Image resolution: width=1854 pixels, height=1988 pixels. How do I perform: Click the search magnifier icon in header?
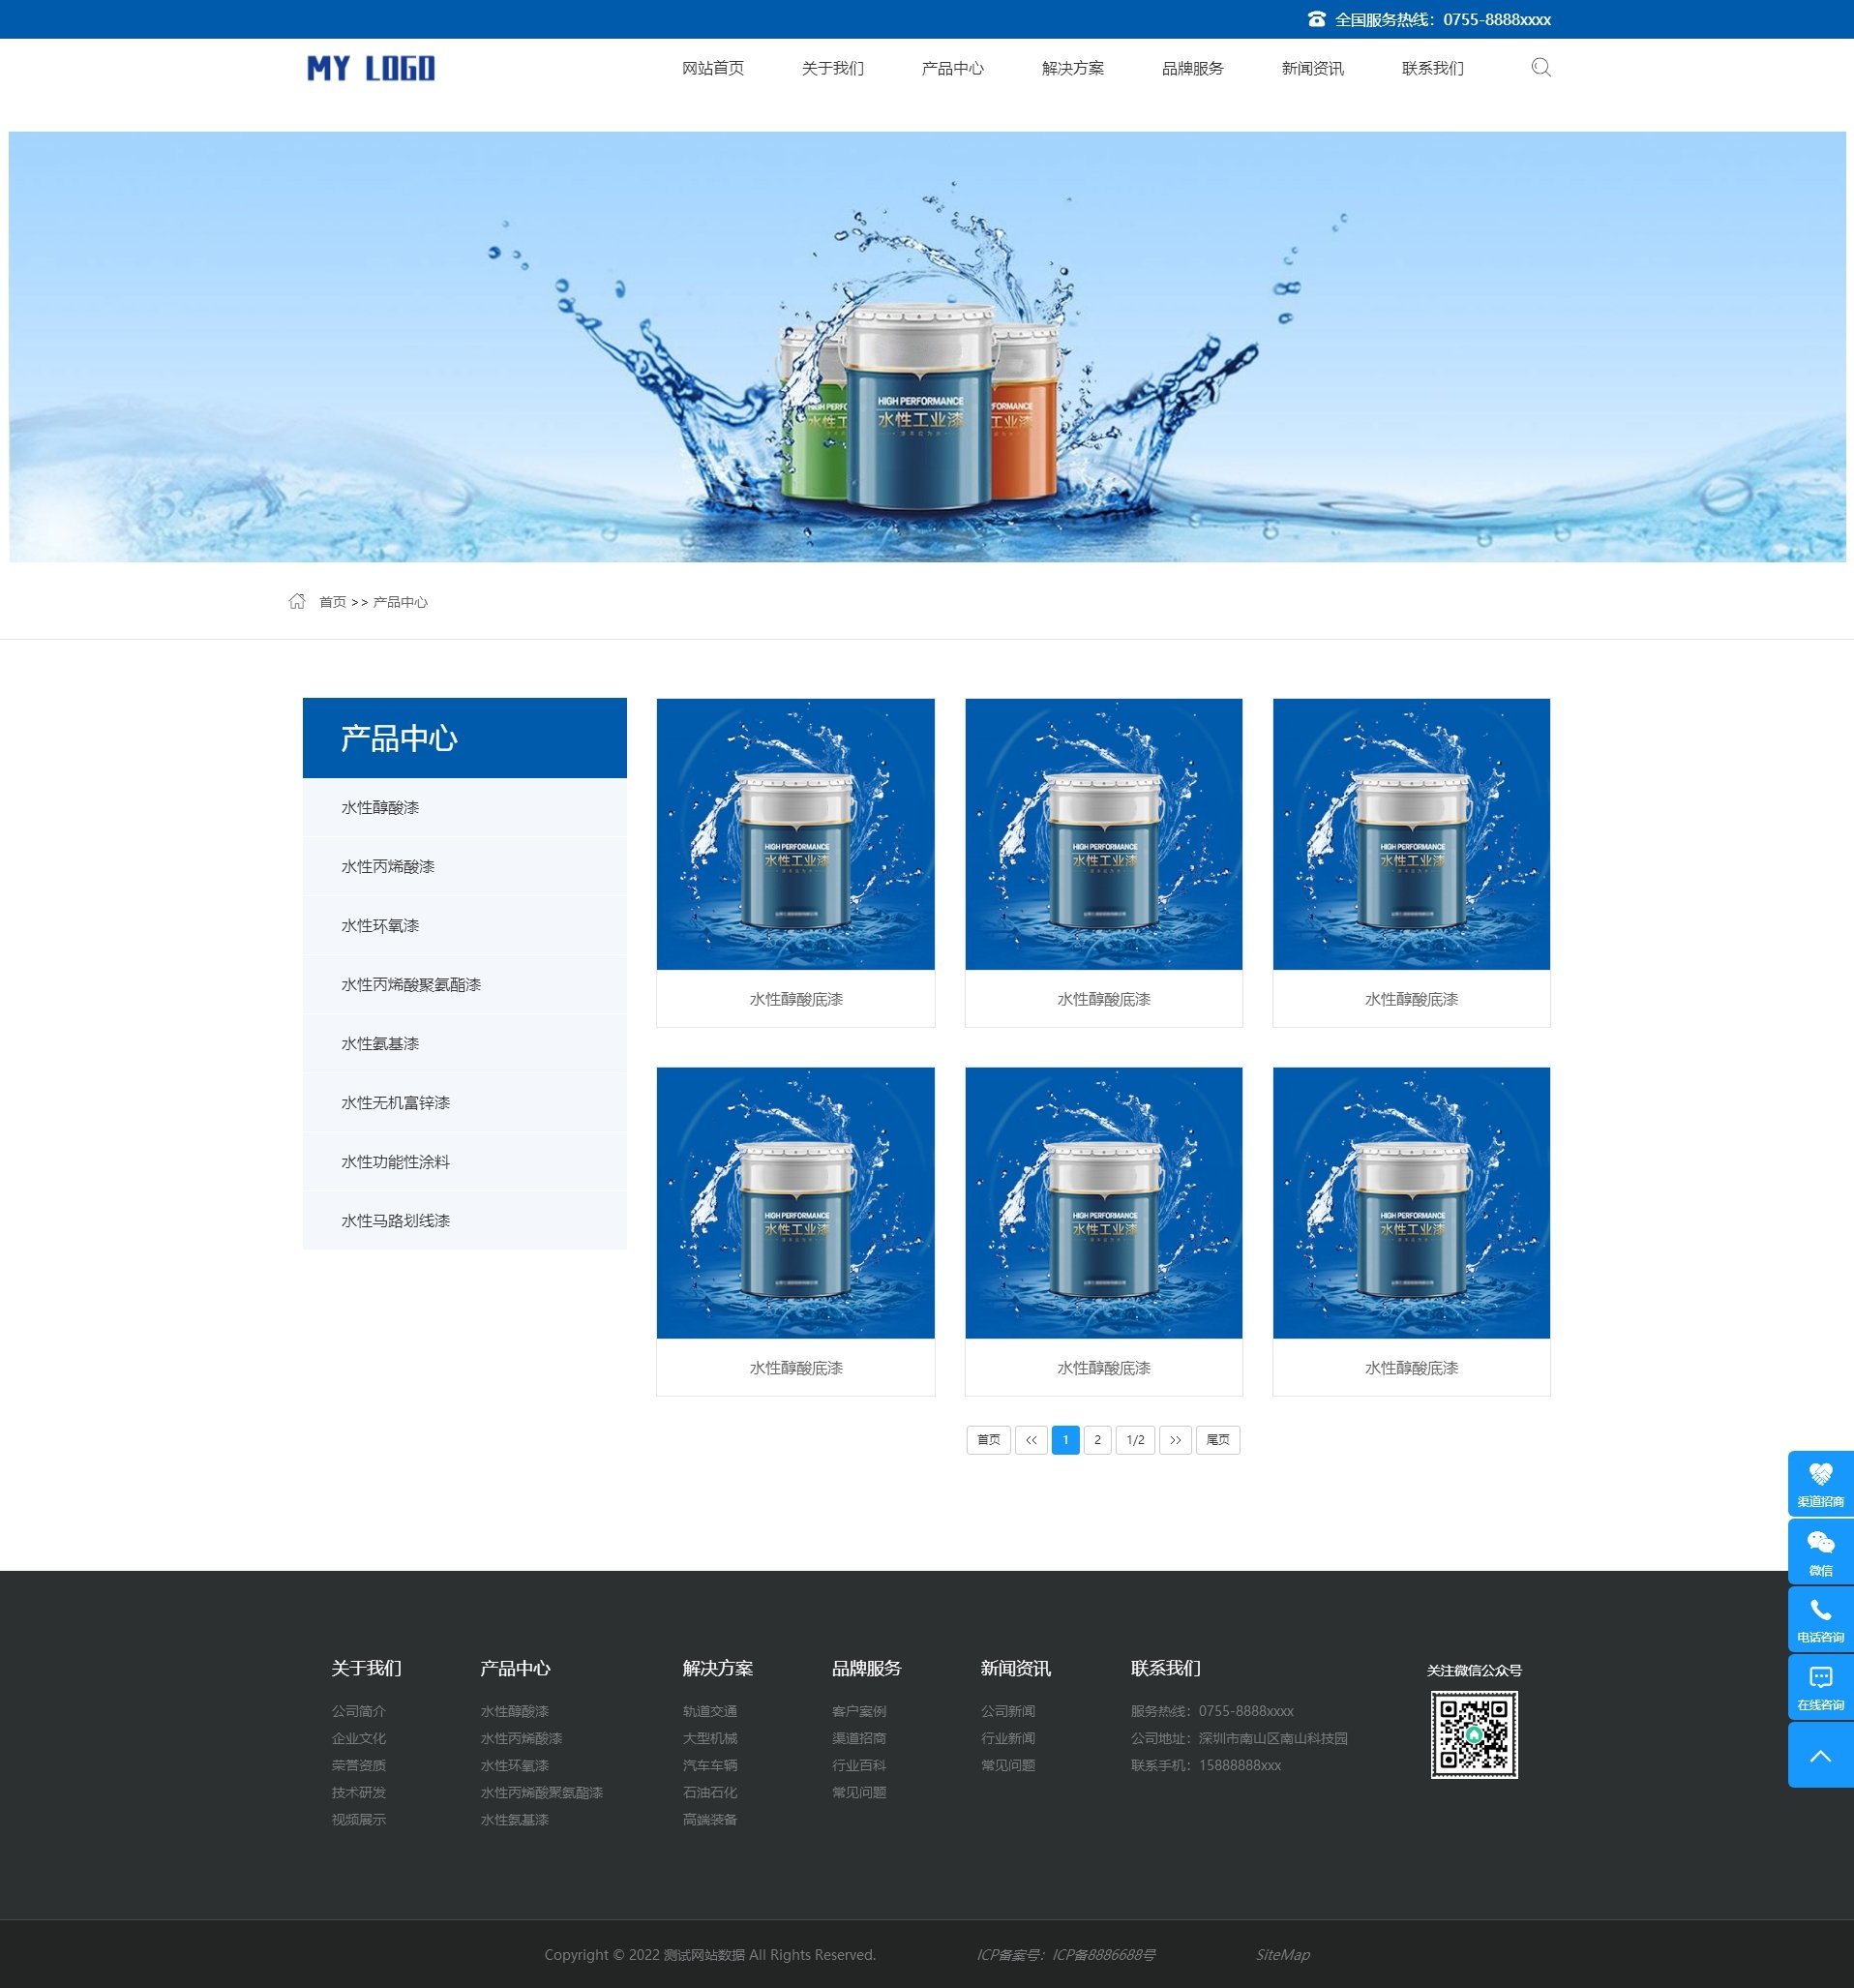tap(1540, 68)
